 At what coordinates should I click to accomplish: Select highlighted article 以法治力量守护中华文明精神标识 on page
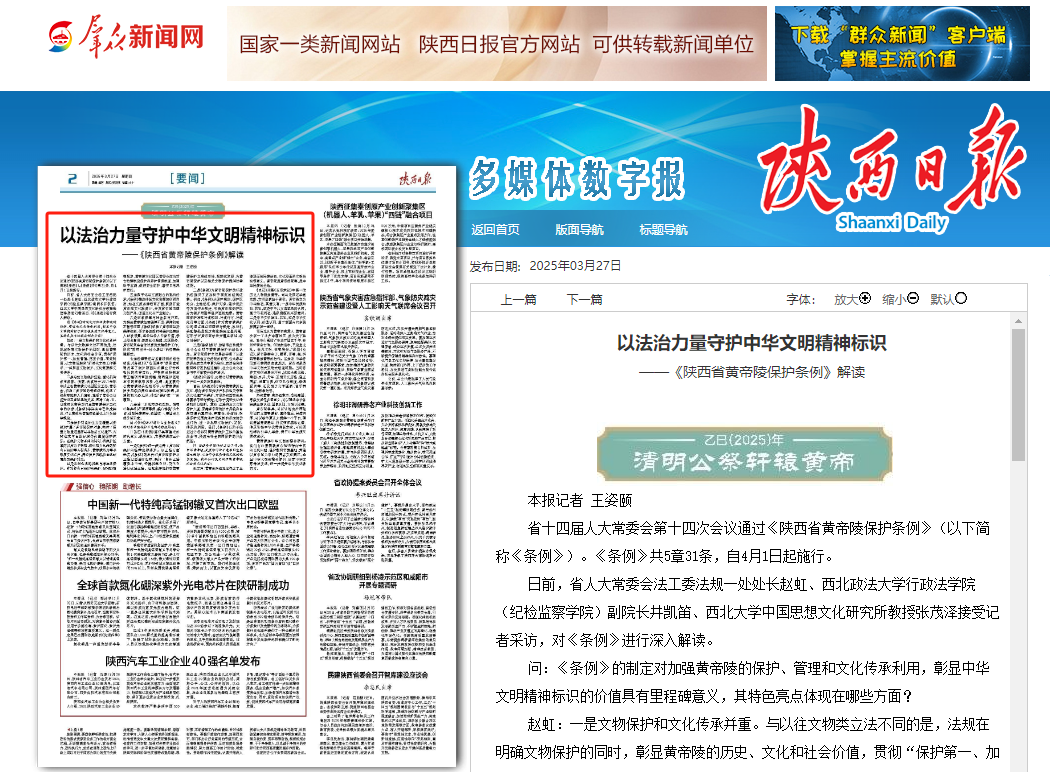(x=181, y=237)
